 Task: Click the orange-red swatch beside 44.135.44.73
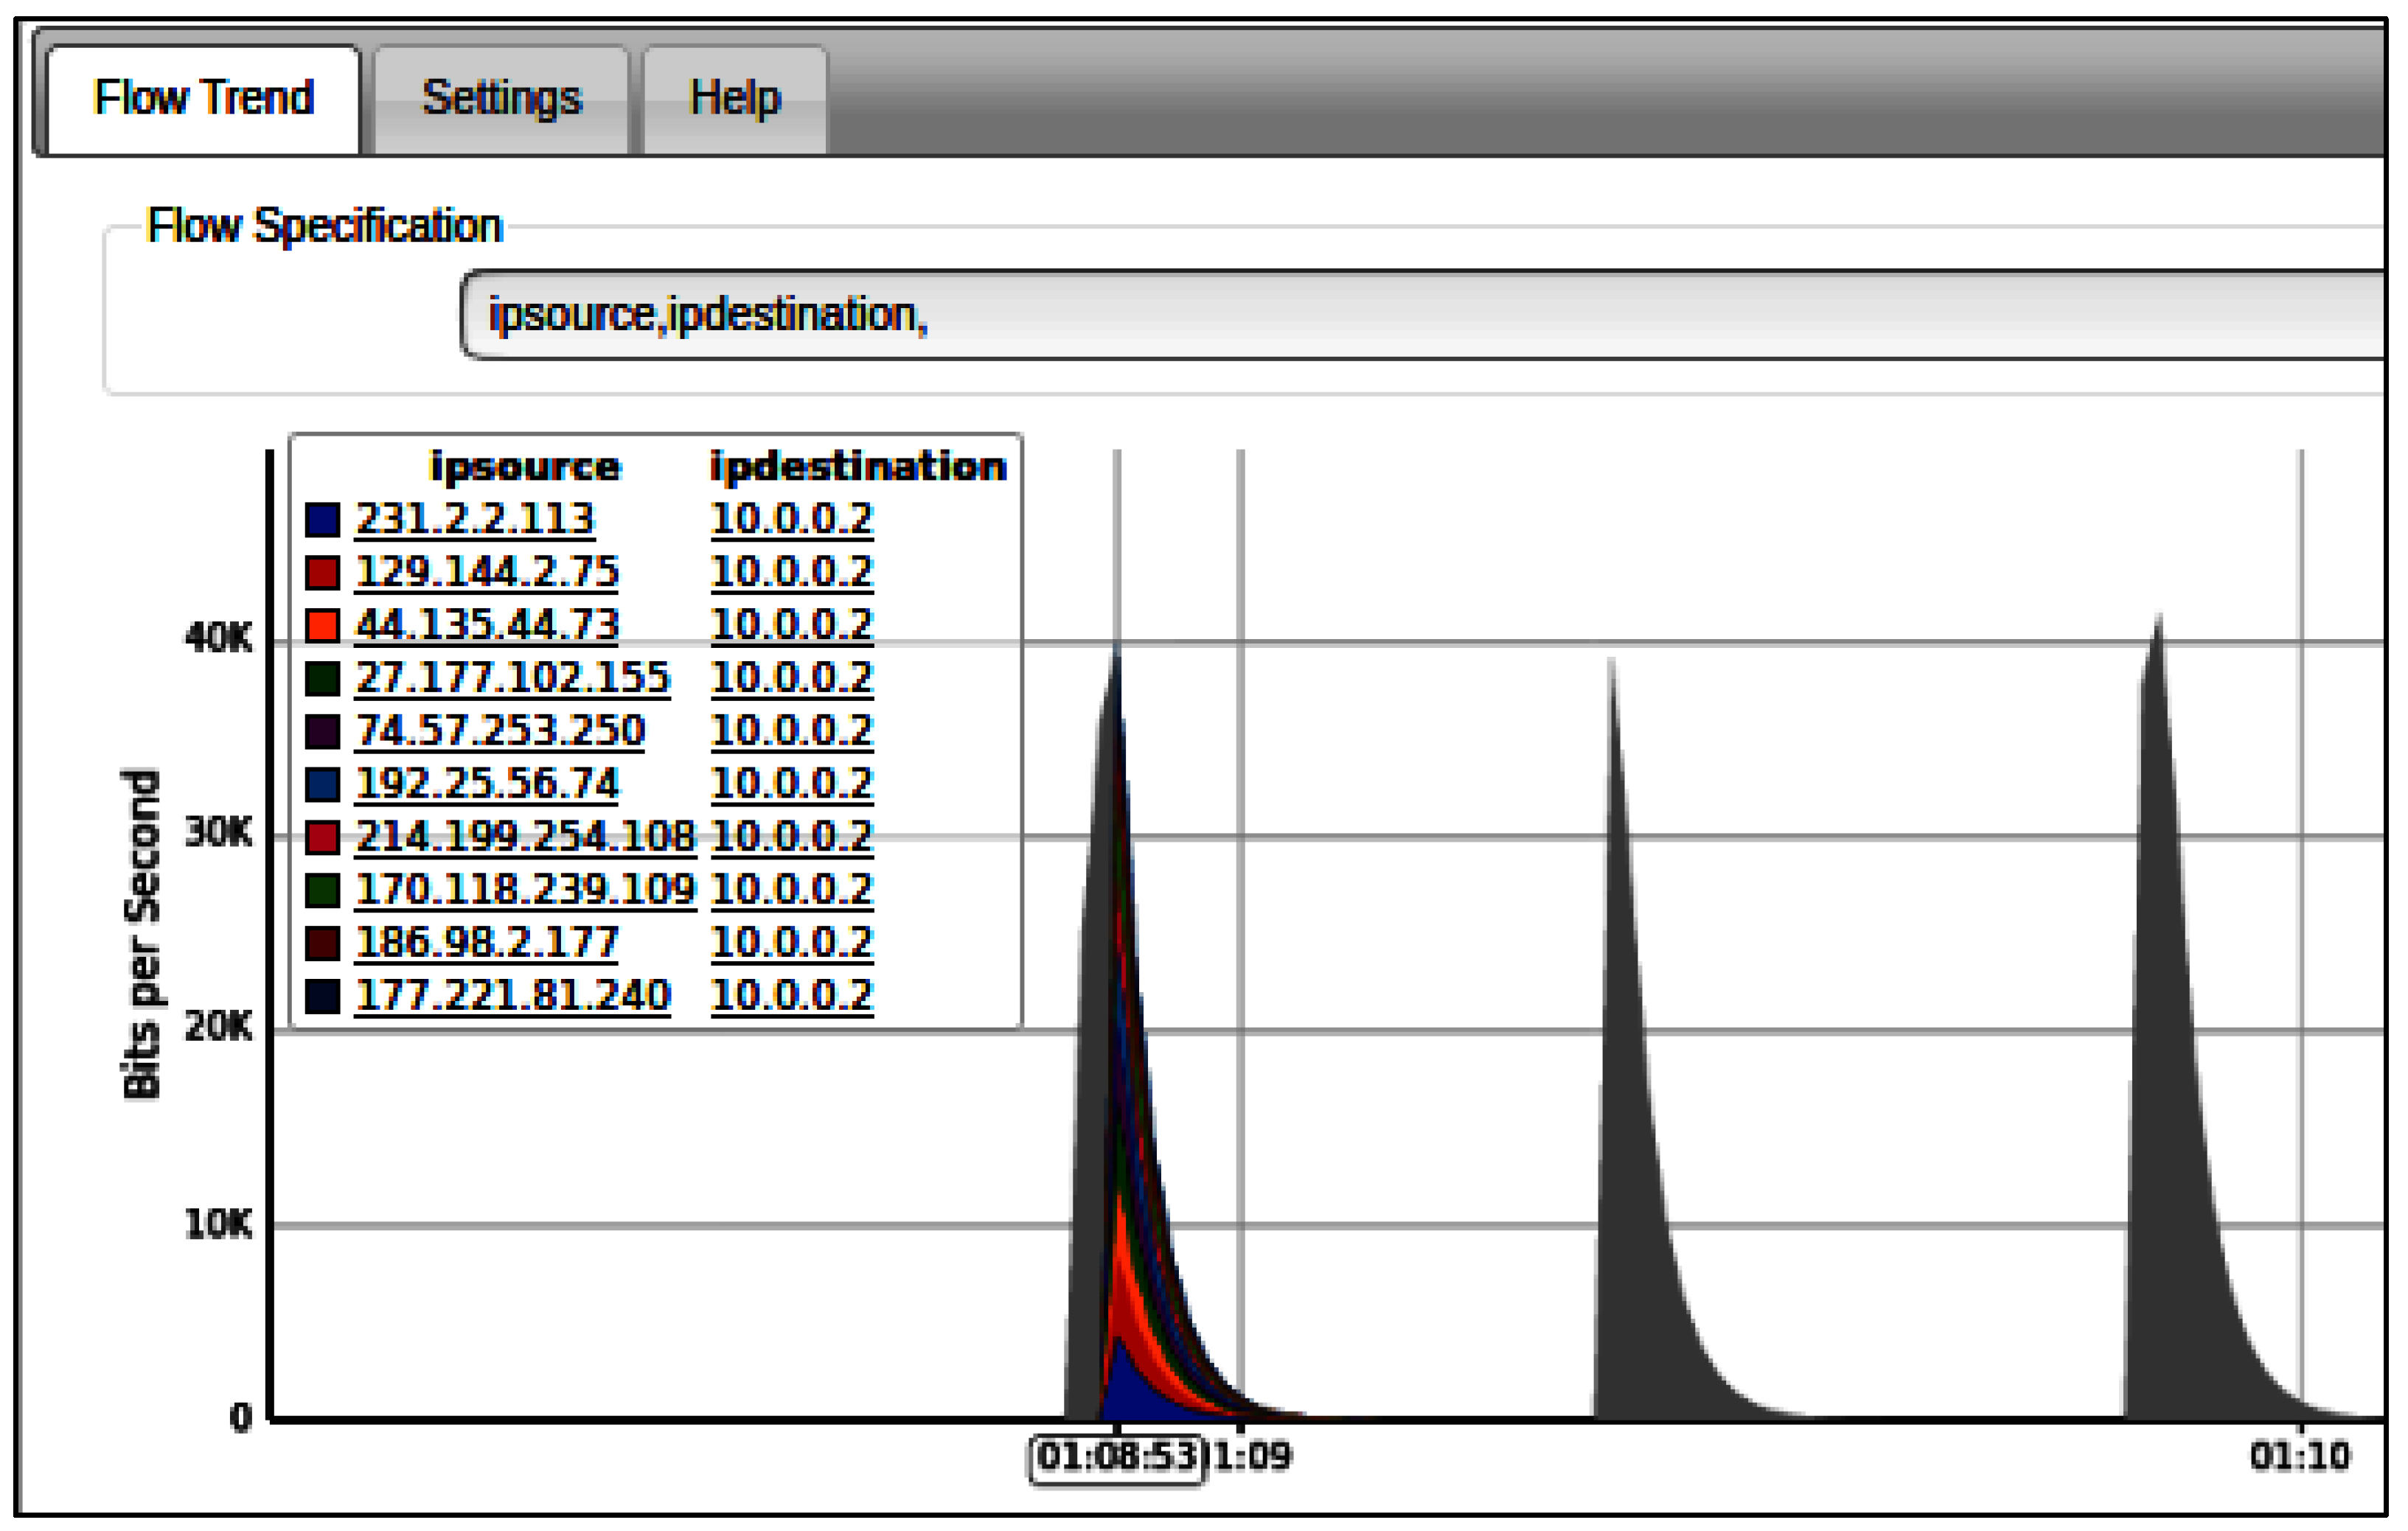[322, 626]
